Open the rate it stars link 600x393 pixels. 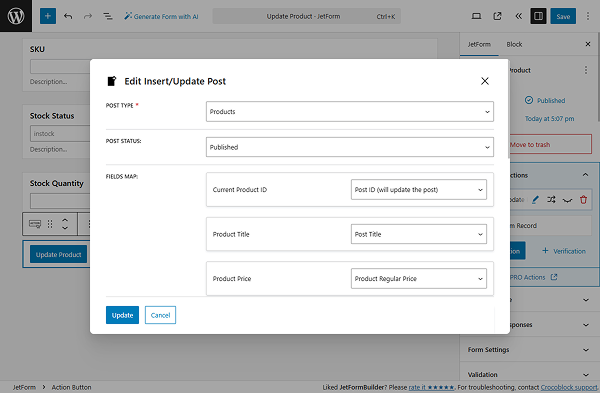431,387
